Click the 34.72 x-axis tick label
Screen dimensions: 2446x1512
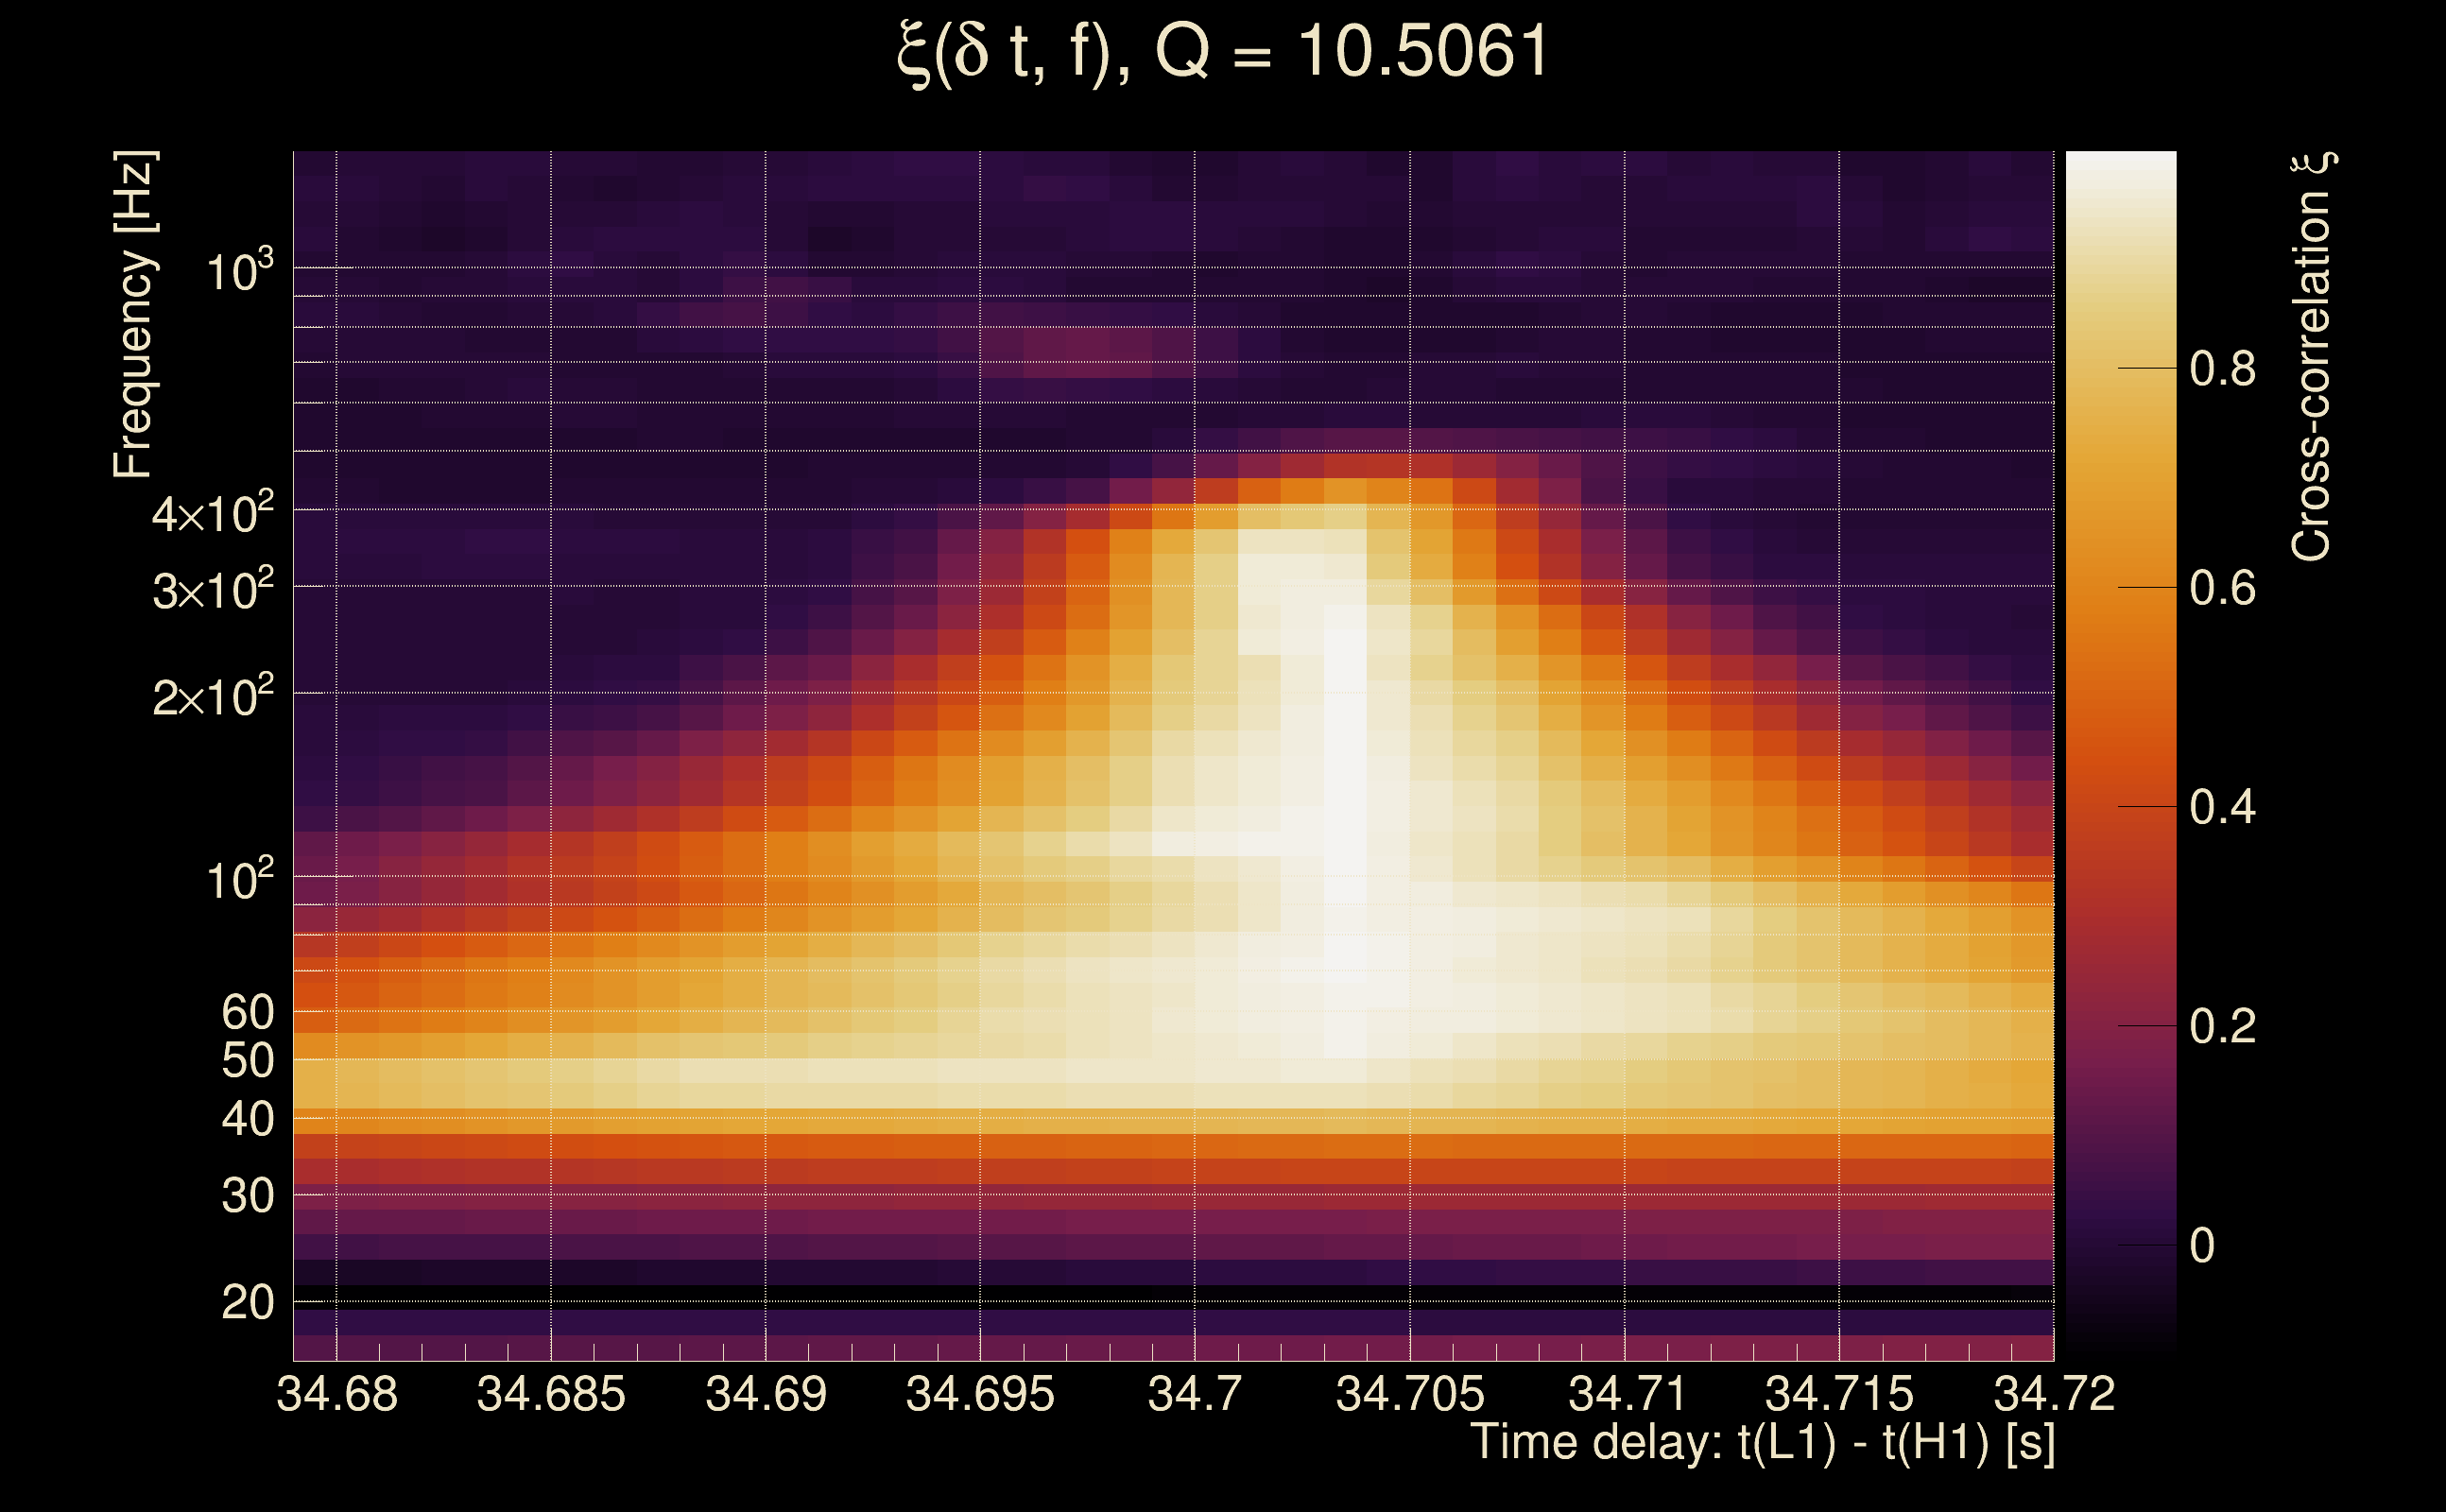click(x=2054, y=1394)
